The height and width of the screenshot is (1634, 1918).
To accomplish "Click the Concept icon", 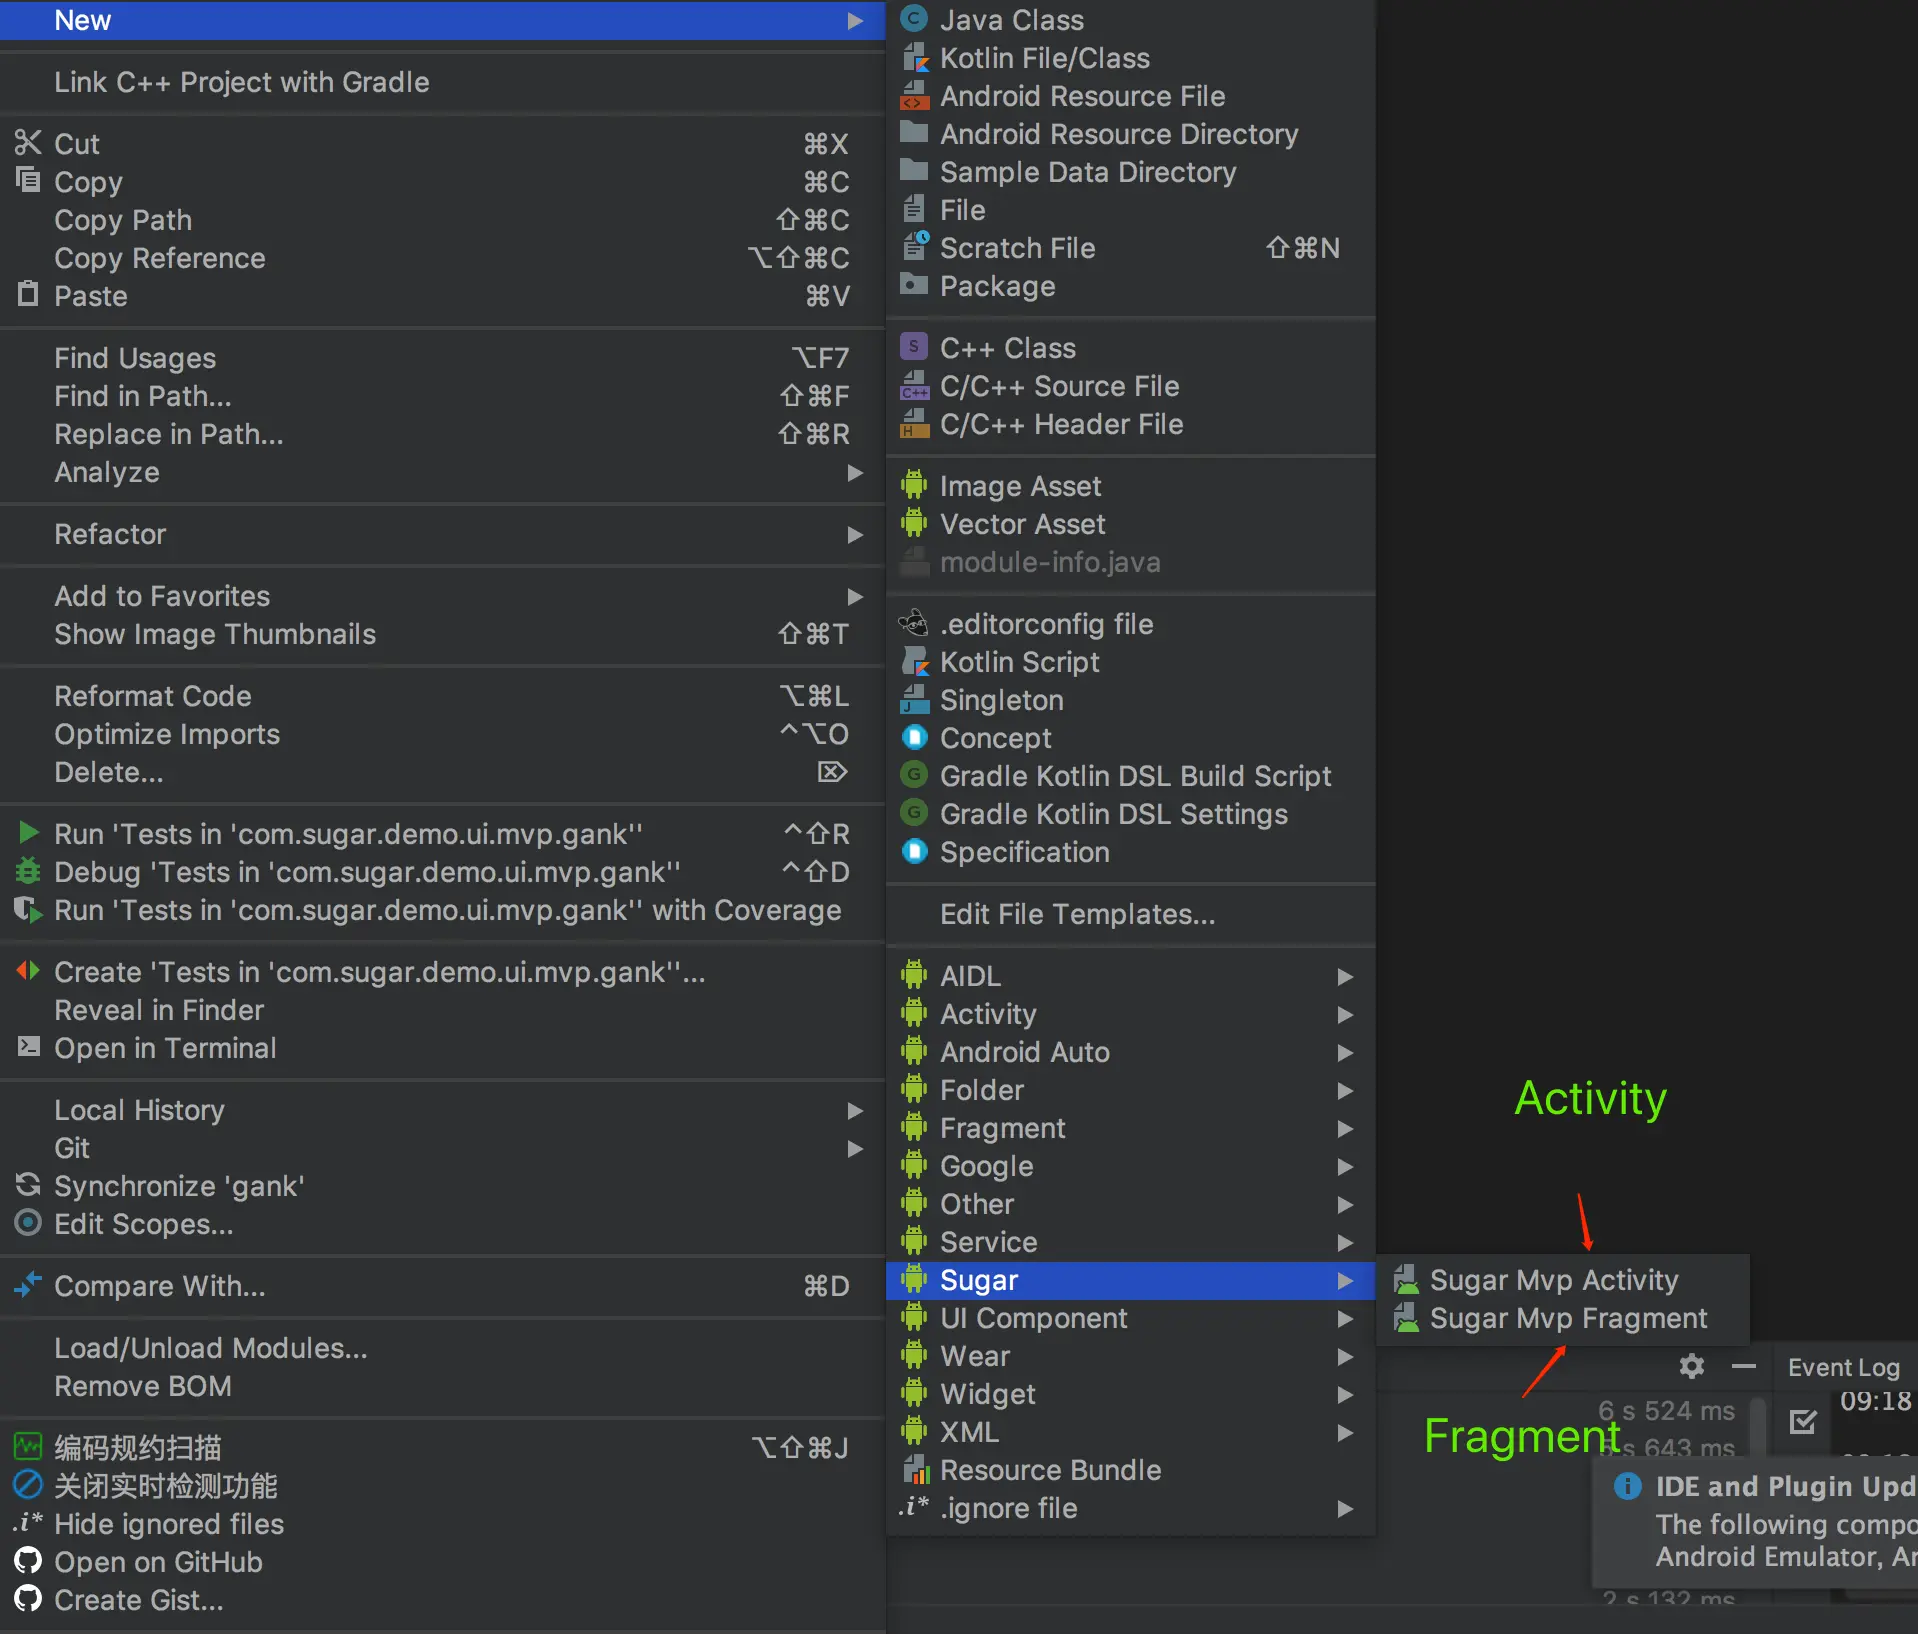I will pyautogui.click(x=914, y=738).
